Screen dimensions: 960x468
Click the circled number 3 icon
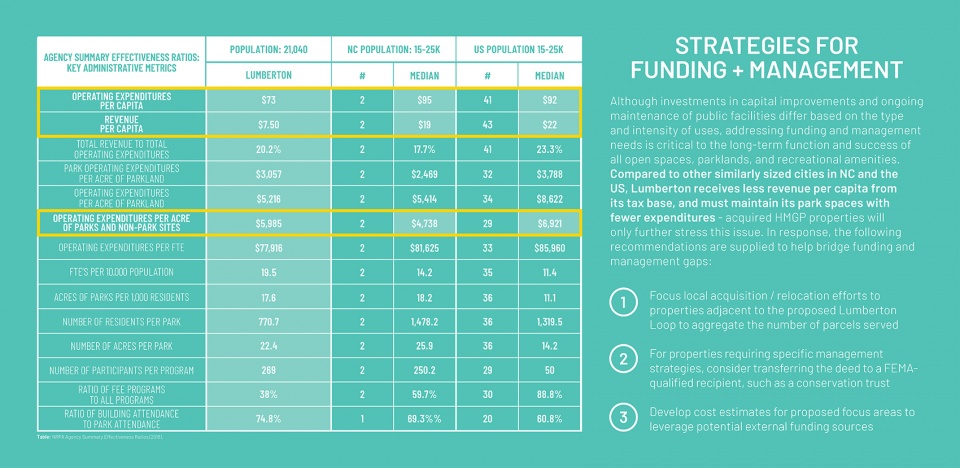click(623, 418)
